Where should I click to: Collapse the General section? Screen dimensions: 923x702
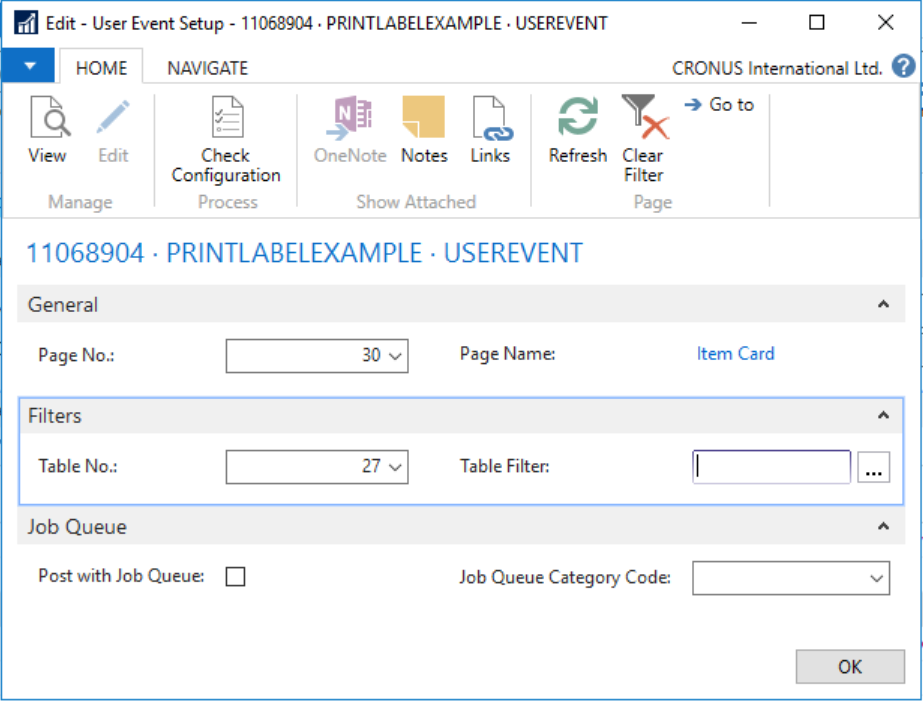(883, 304)
